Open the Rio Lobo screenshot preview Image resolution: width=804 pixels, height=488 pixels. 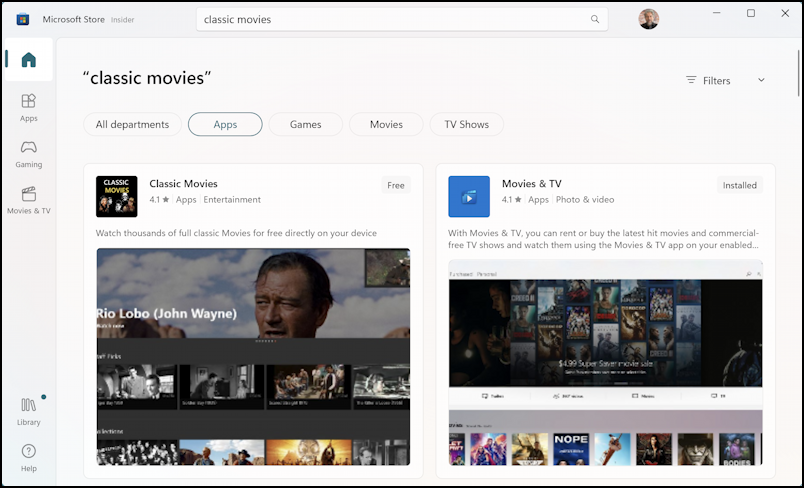pyautogui.click(x=253, y=357)
